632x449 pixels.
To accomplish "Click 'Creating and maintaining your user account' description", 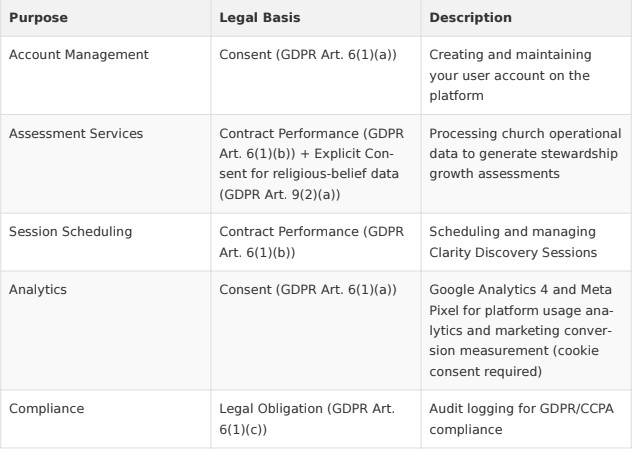I will coord(510,75).
